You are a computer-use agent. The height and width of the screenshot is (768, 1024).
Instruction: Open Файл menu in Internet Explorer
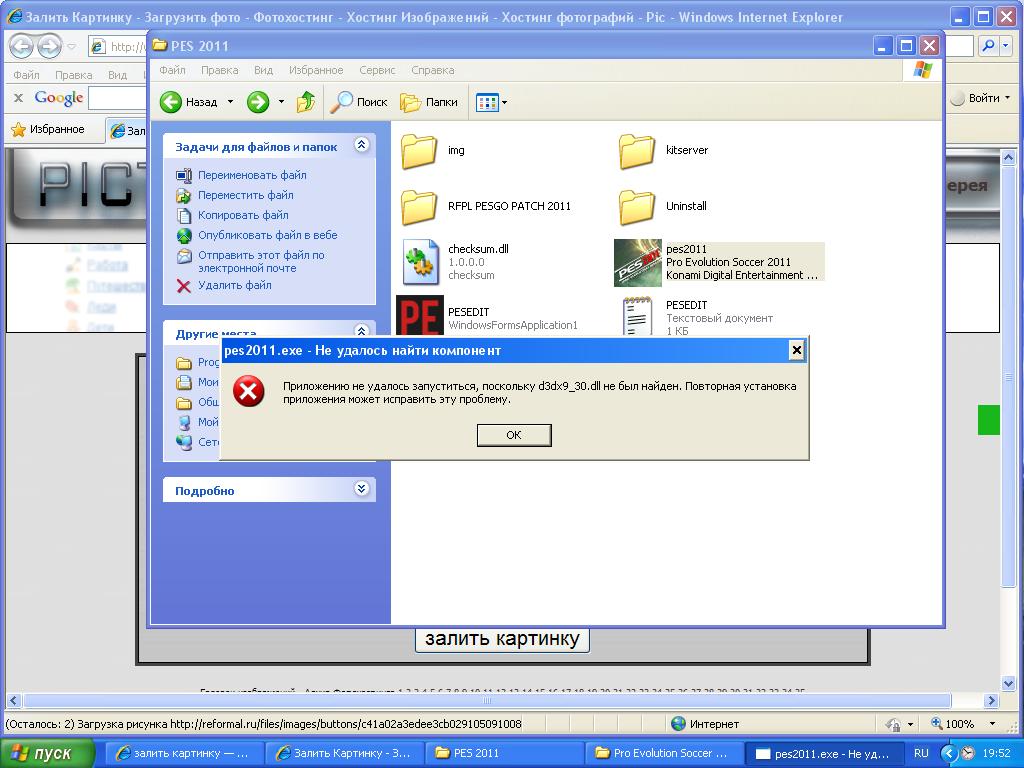tap(27, 75)
